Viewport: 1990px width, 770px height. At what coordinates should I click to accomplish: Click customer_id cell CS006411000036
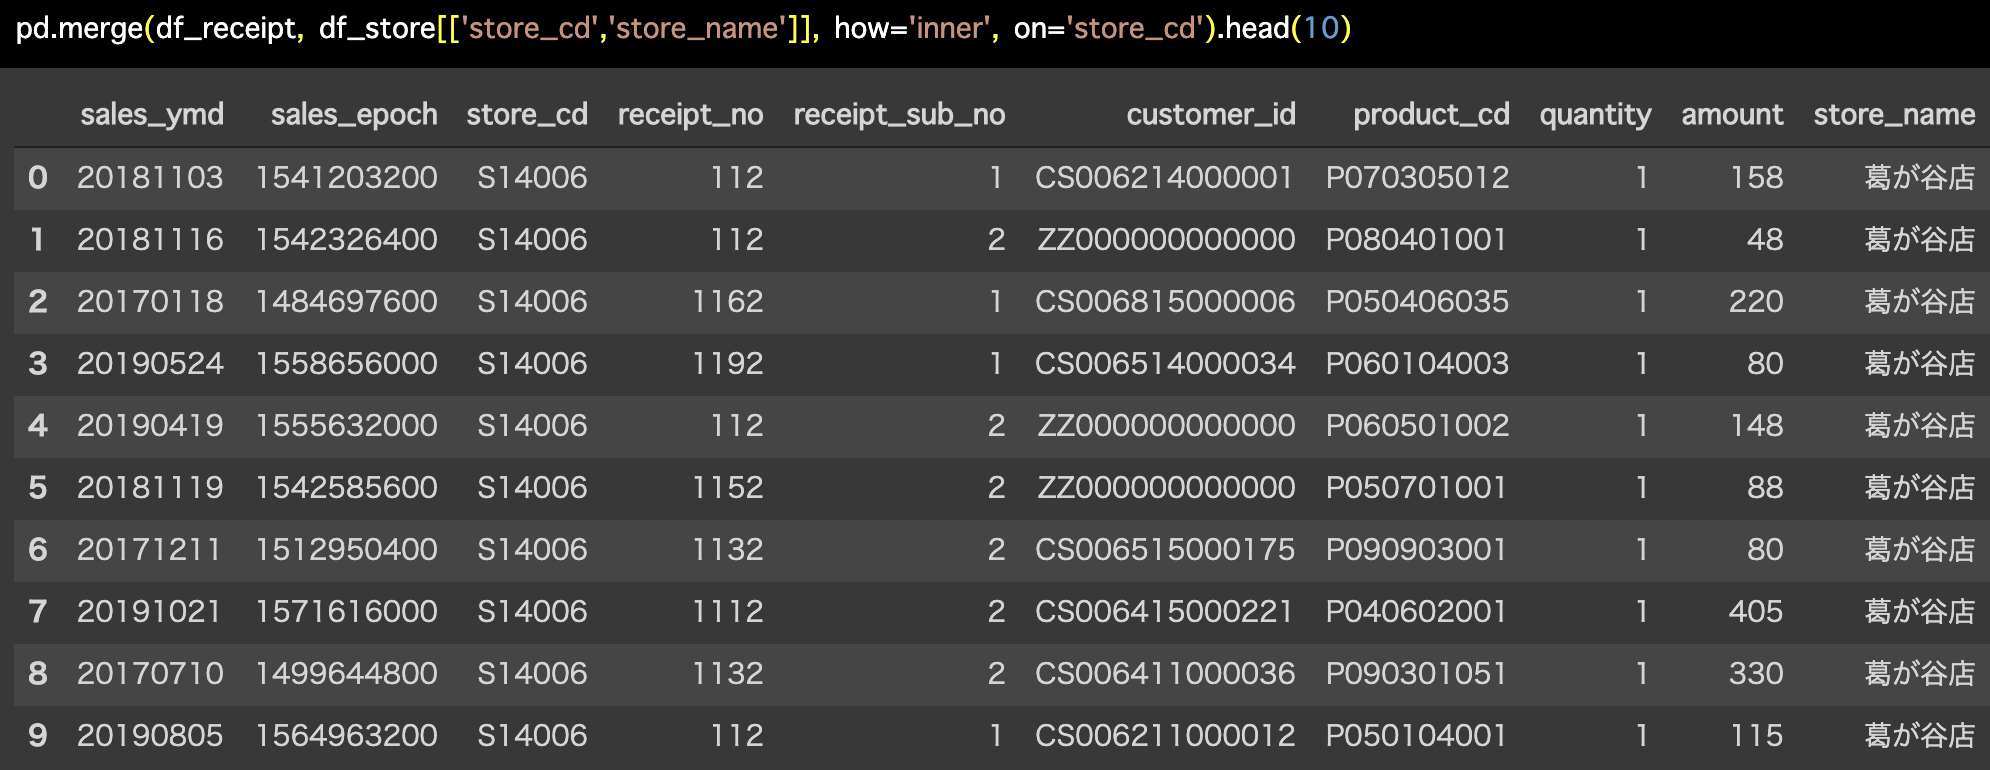(1165, 674)
